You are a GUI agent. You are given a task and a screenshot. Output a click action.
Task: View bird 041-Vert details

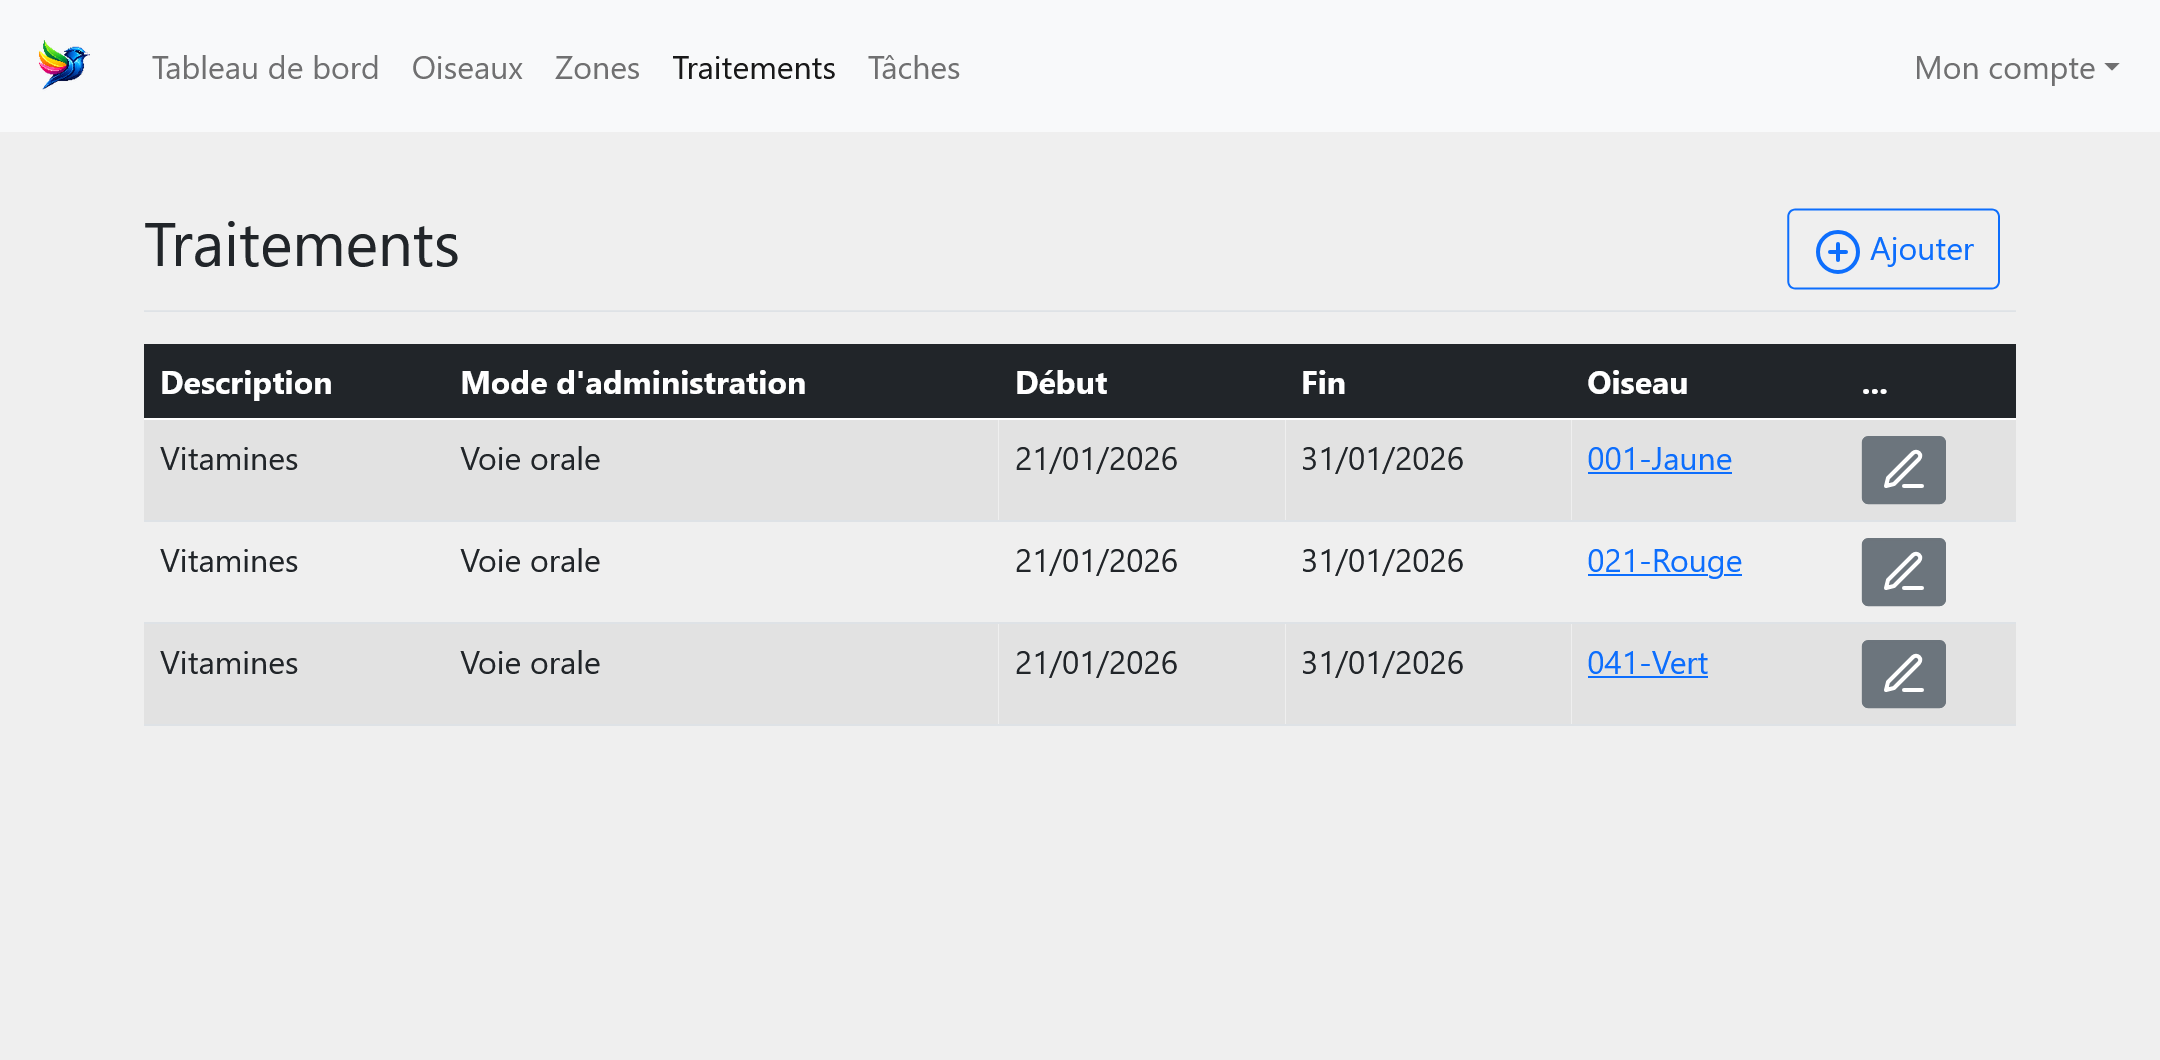[x=1647, y=663]
